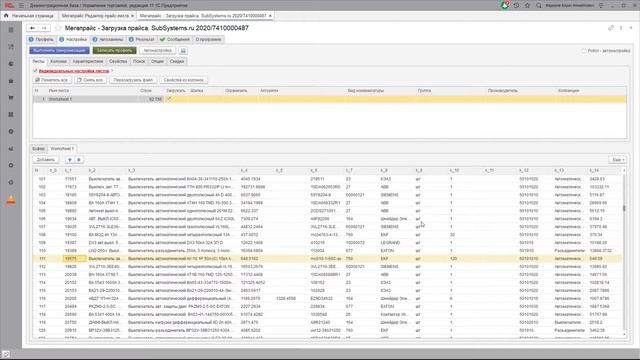The height and width of the screenshot is (360, 640).
Task: Select the Буфер tab
Action: (38, 149)
